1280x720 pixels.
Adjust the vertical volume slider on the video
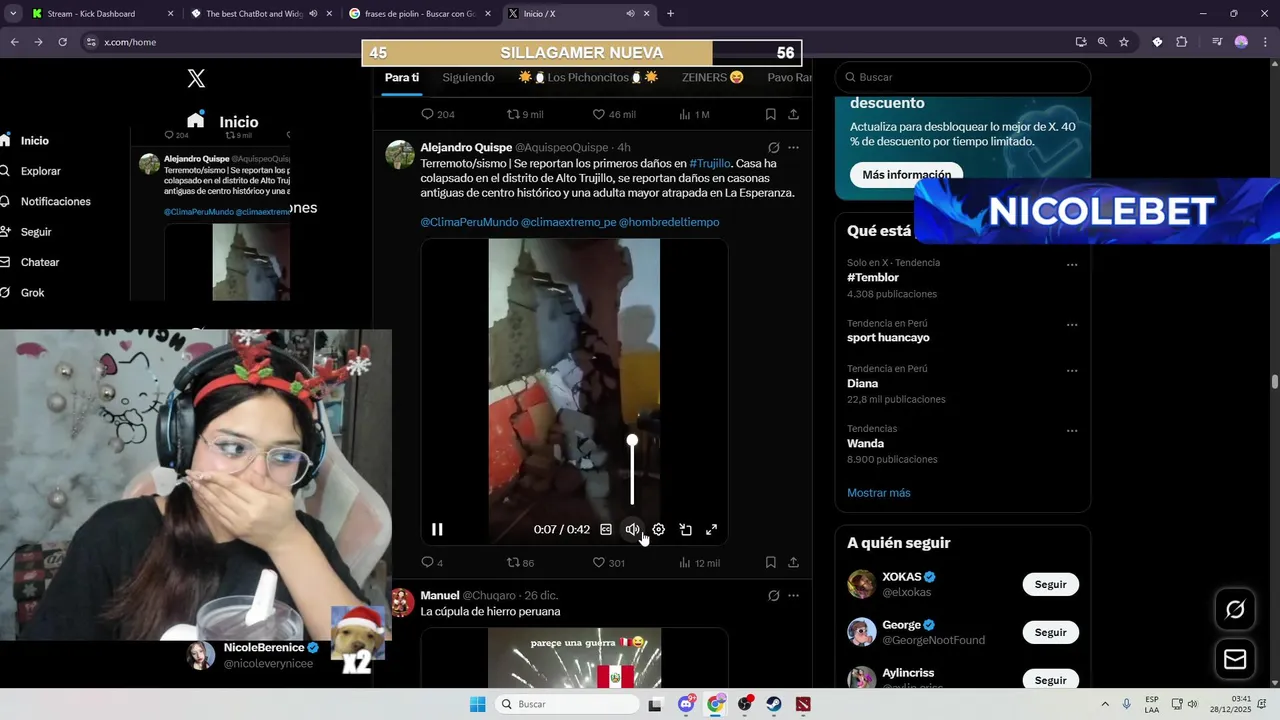point(632,470)
